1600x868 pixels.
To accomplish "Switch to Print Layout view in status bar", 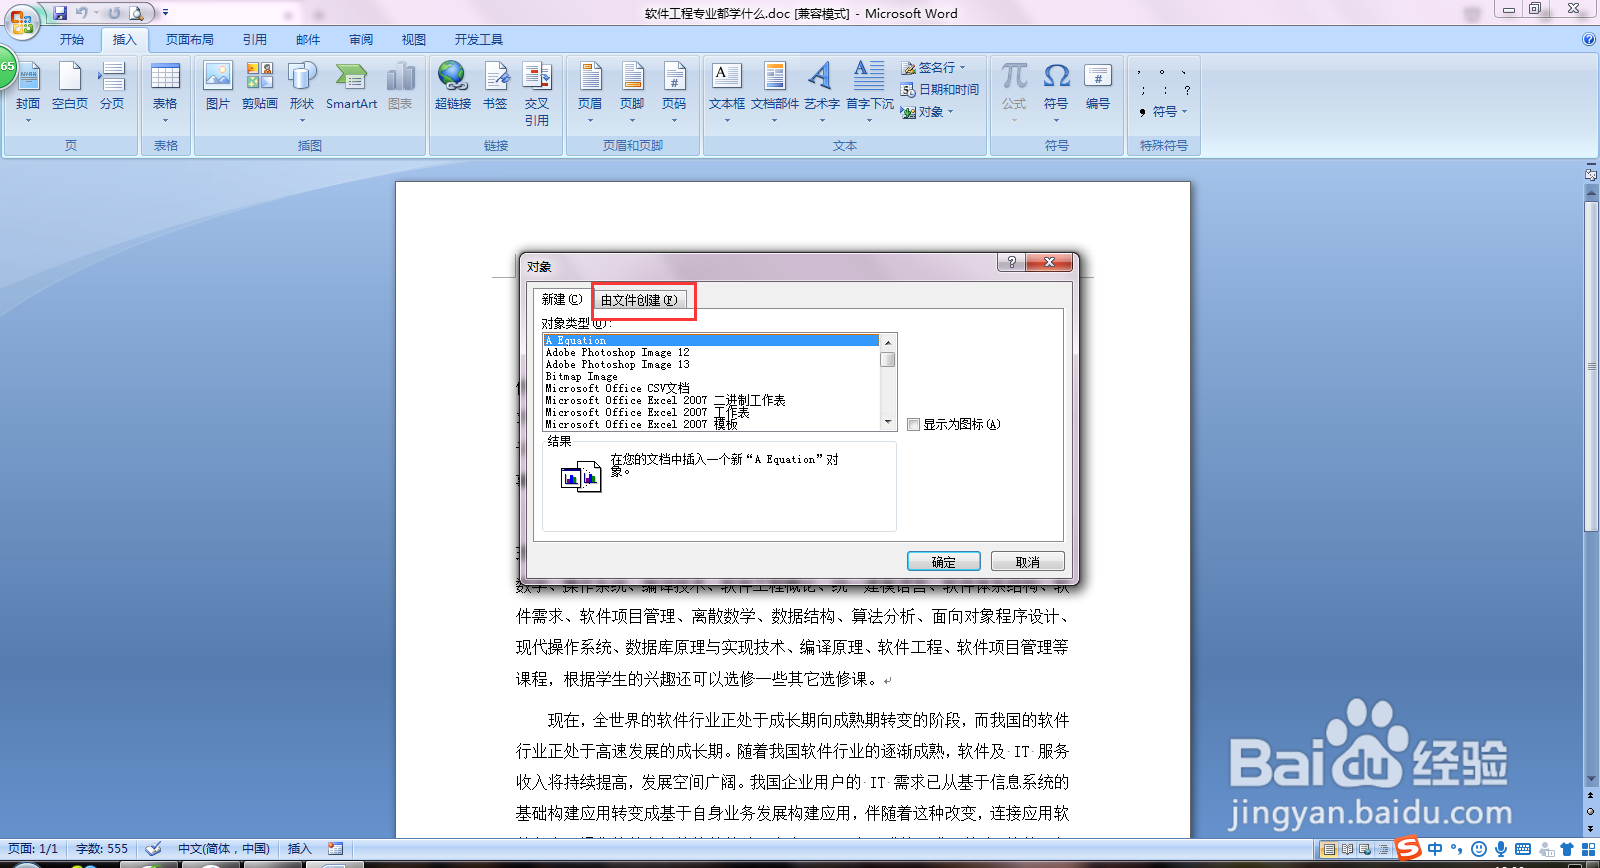I will [x=1329, y=849].
